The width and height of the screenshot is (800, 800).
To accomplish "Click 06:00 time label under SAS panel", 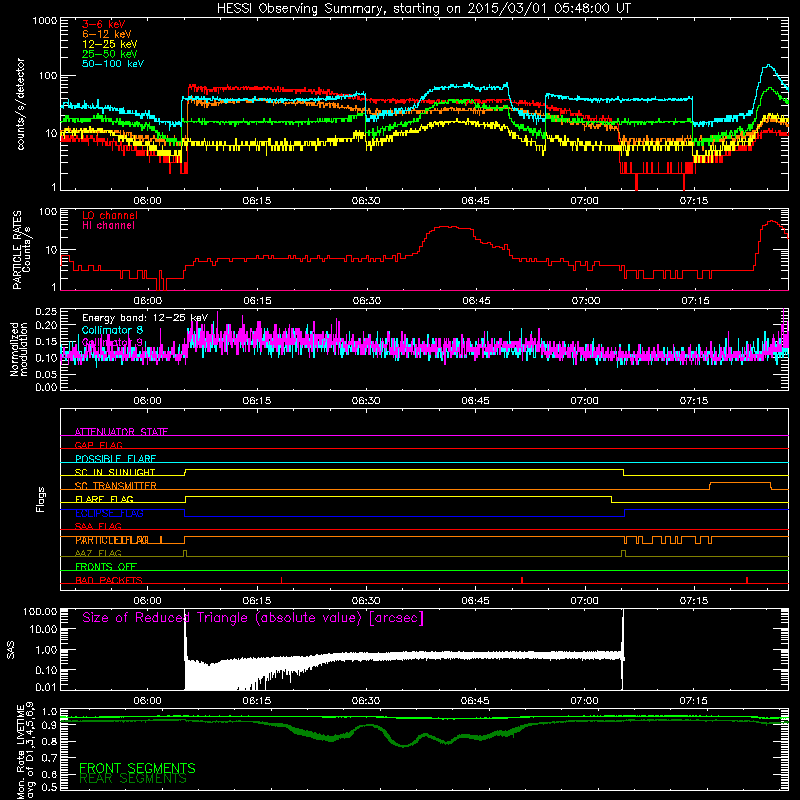I will click(x=147, y=701).
